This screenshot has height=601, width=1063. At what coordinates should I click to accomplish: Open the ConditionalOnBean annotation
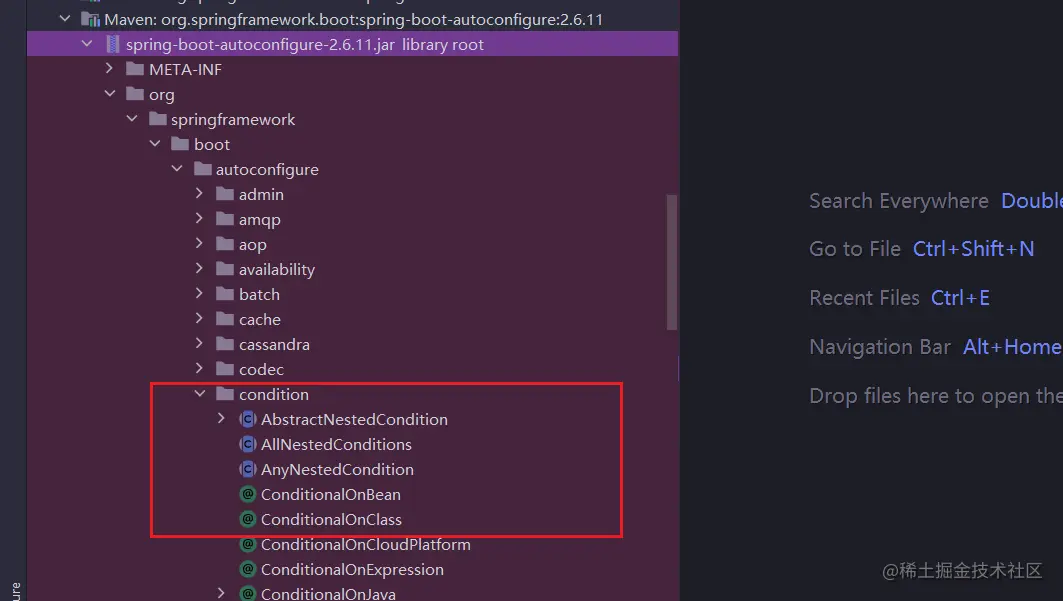pos(331,495)
